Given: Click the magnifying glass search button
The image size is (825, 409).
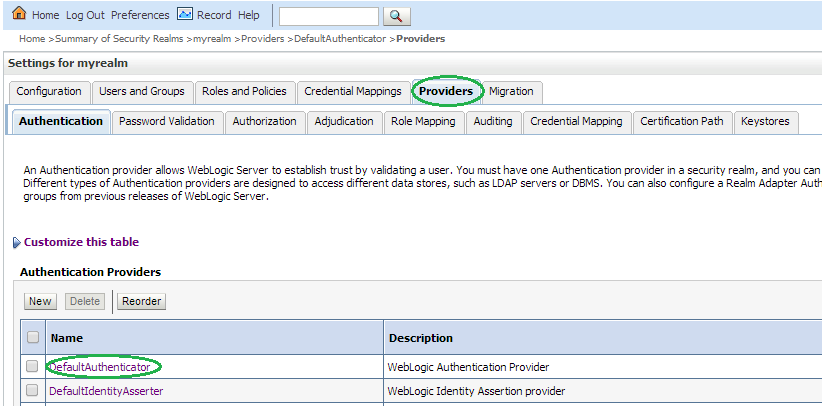Looking at the screenshot, I should click(397, 16).
